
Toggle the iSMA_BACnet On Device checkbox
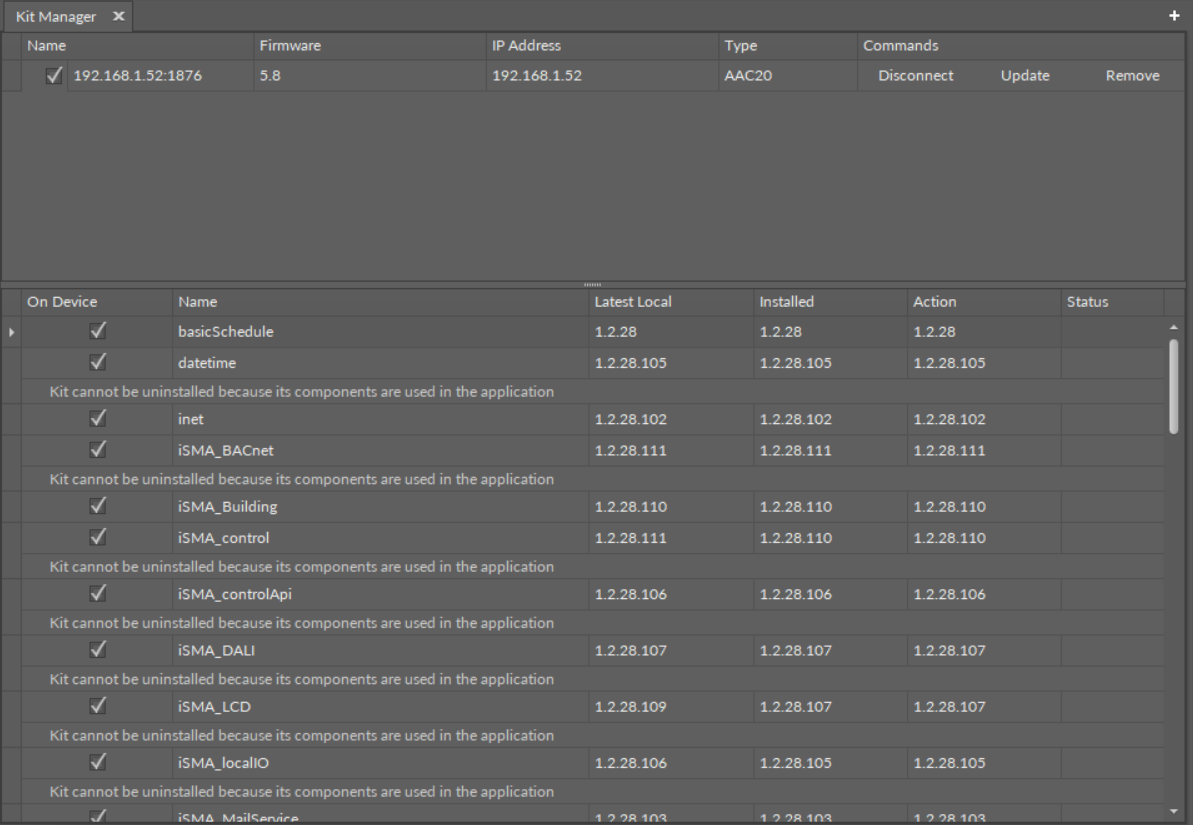(98, 451)
